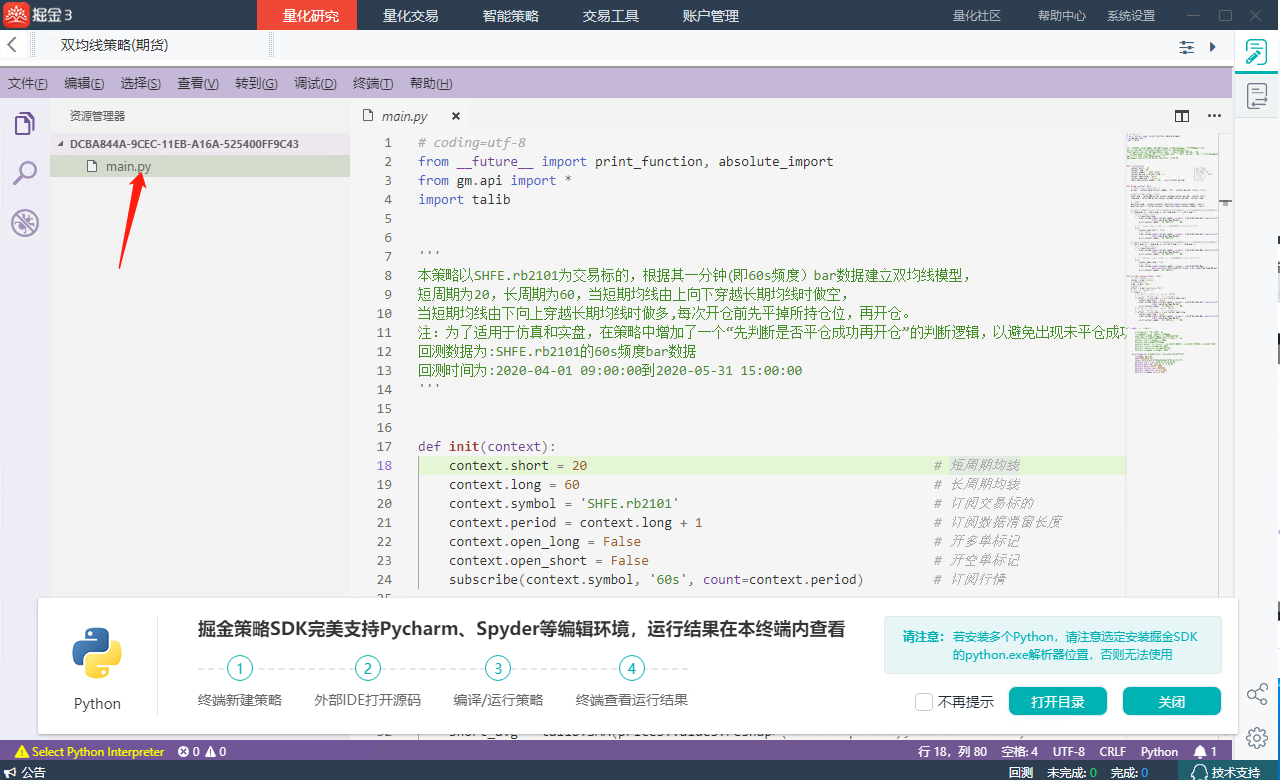The image size is (1280, 780).
Task: Open the 编辑(E) menu
Action: tap(84, 84)
